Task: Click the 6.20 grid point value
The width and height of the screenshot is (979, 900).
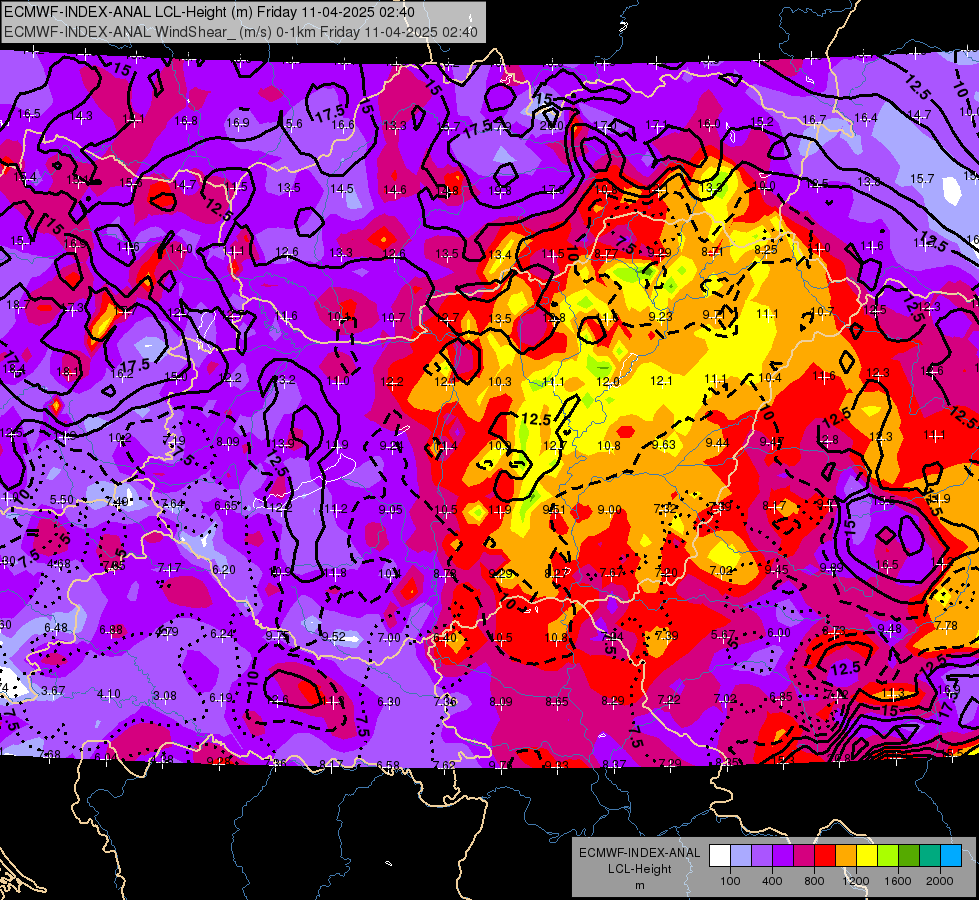Action: 224,570
